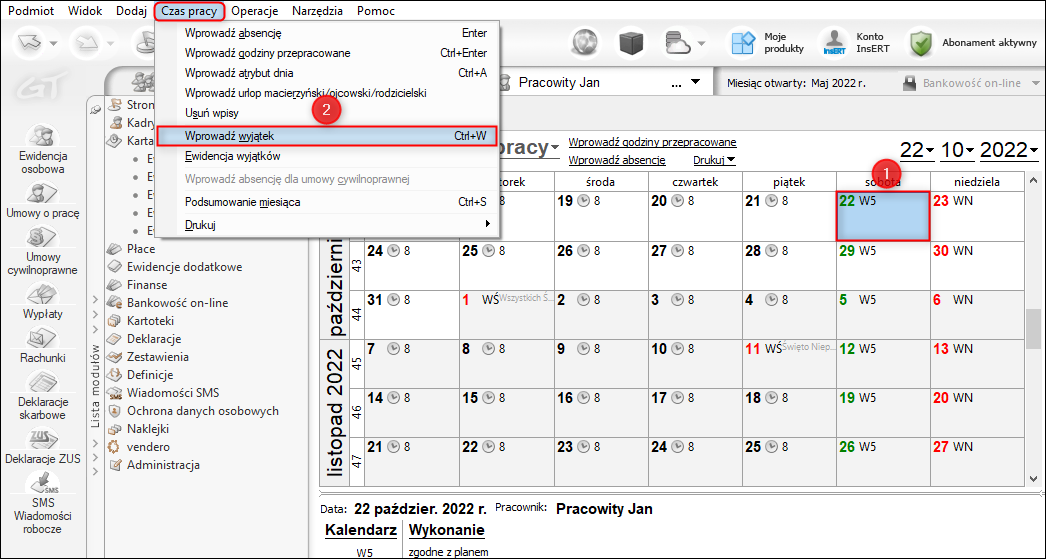
Task: Click the ellipsis next to Pracowity Jan
Action: [x=676, y=84]
